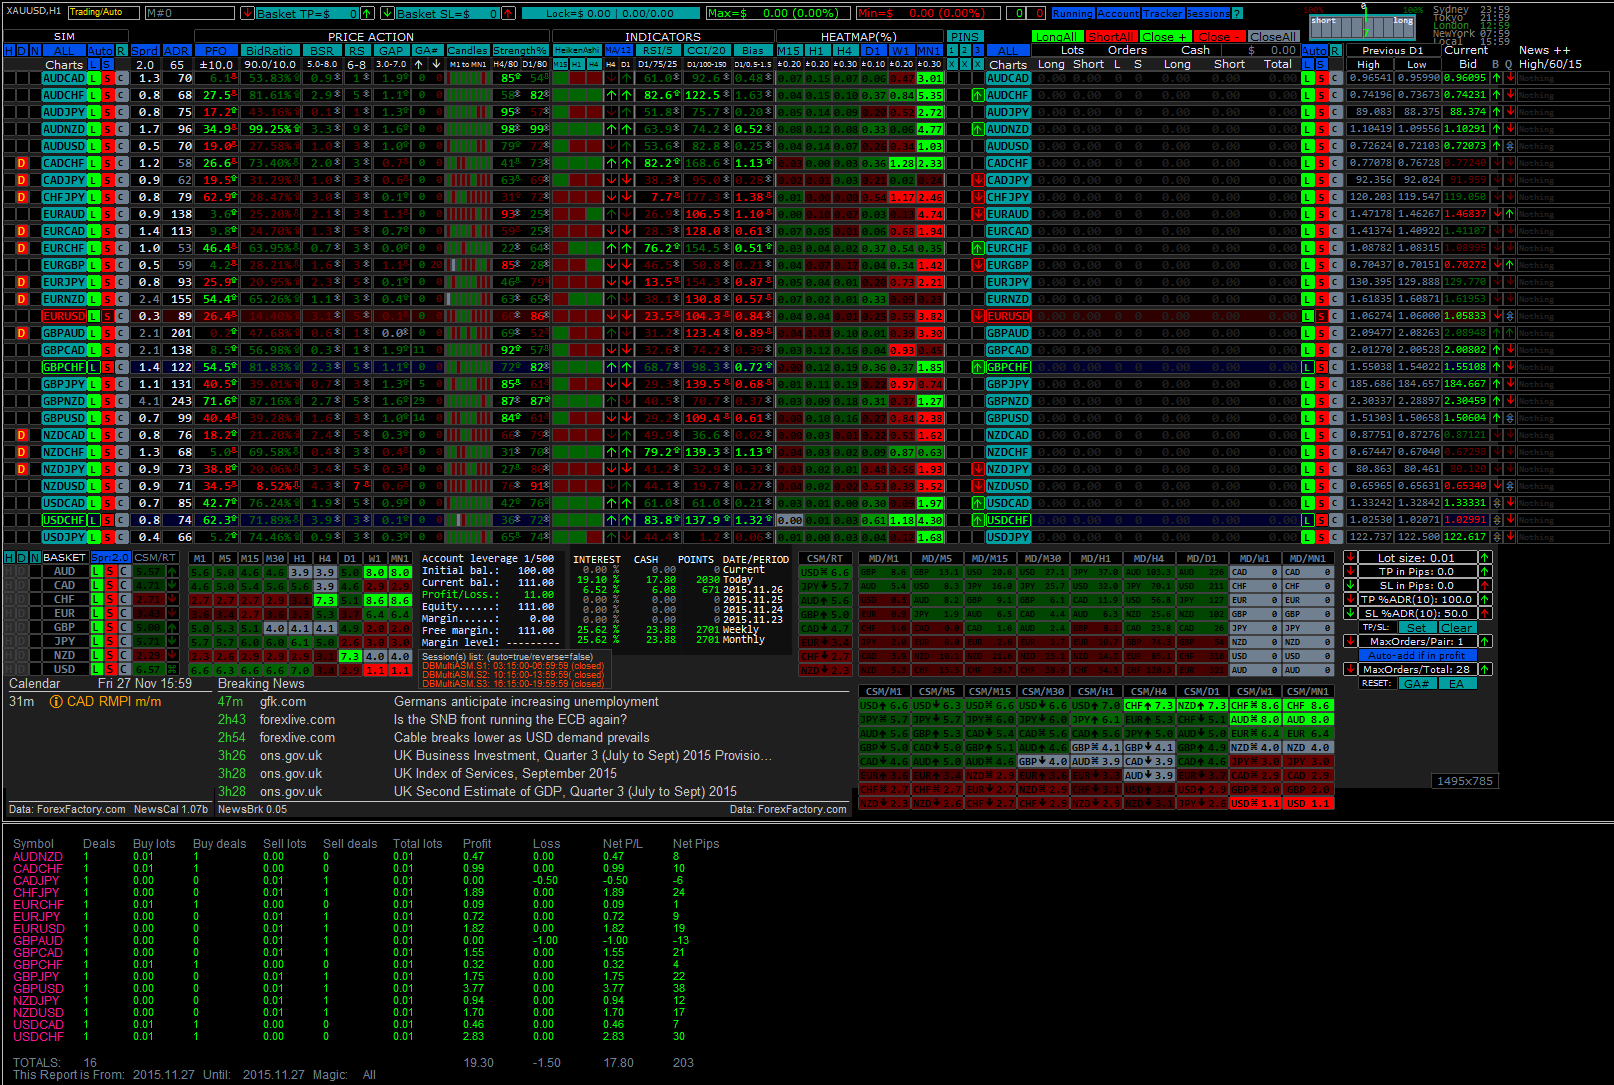This screenshot has width=1614, height=1085.
Task: Click the short/long sentiment meter
Action: tap(1362, 26)
